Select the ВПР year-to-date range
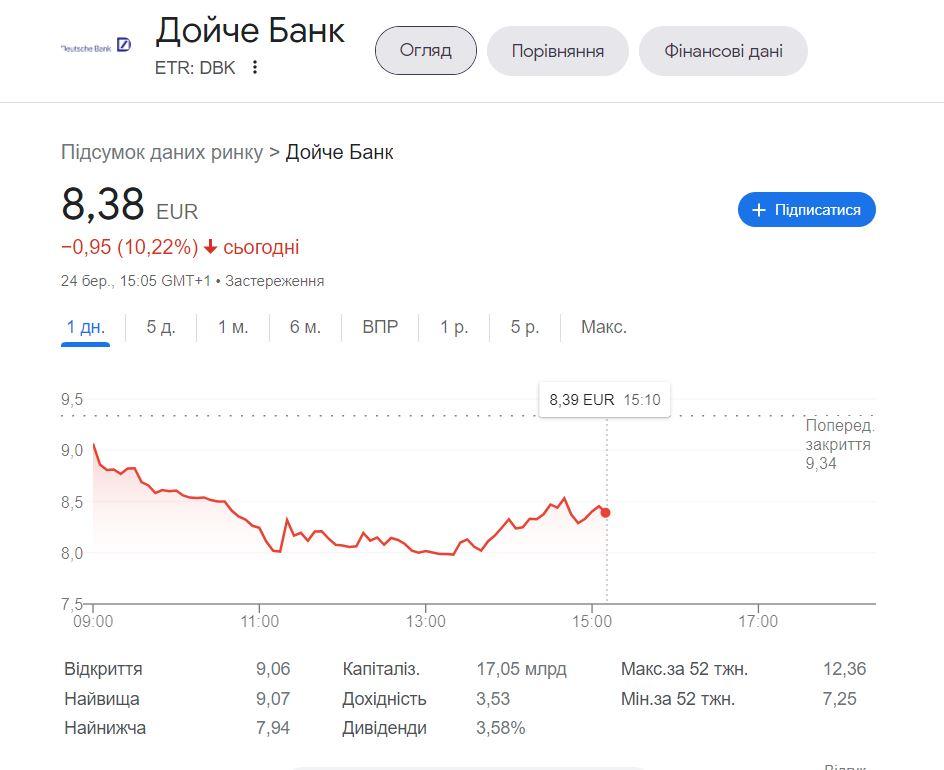 pos(380,327)
